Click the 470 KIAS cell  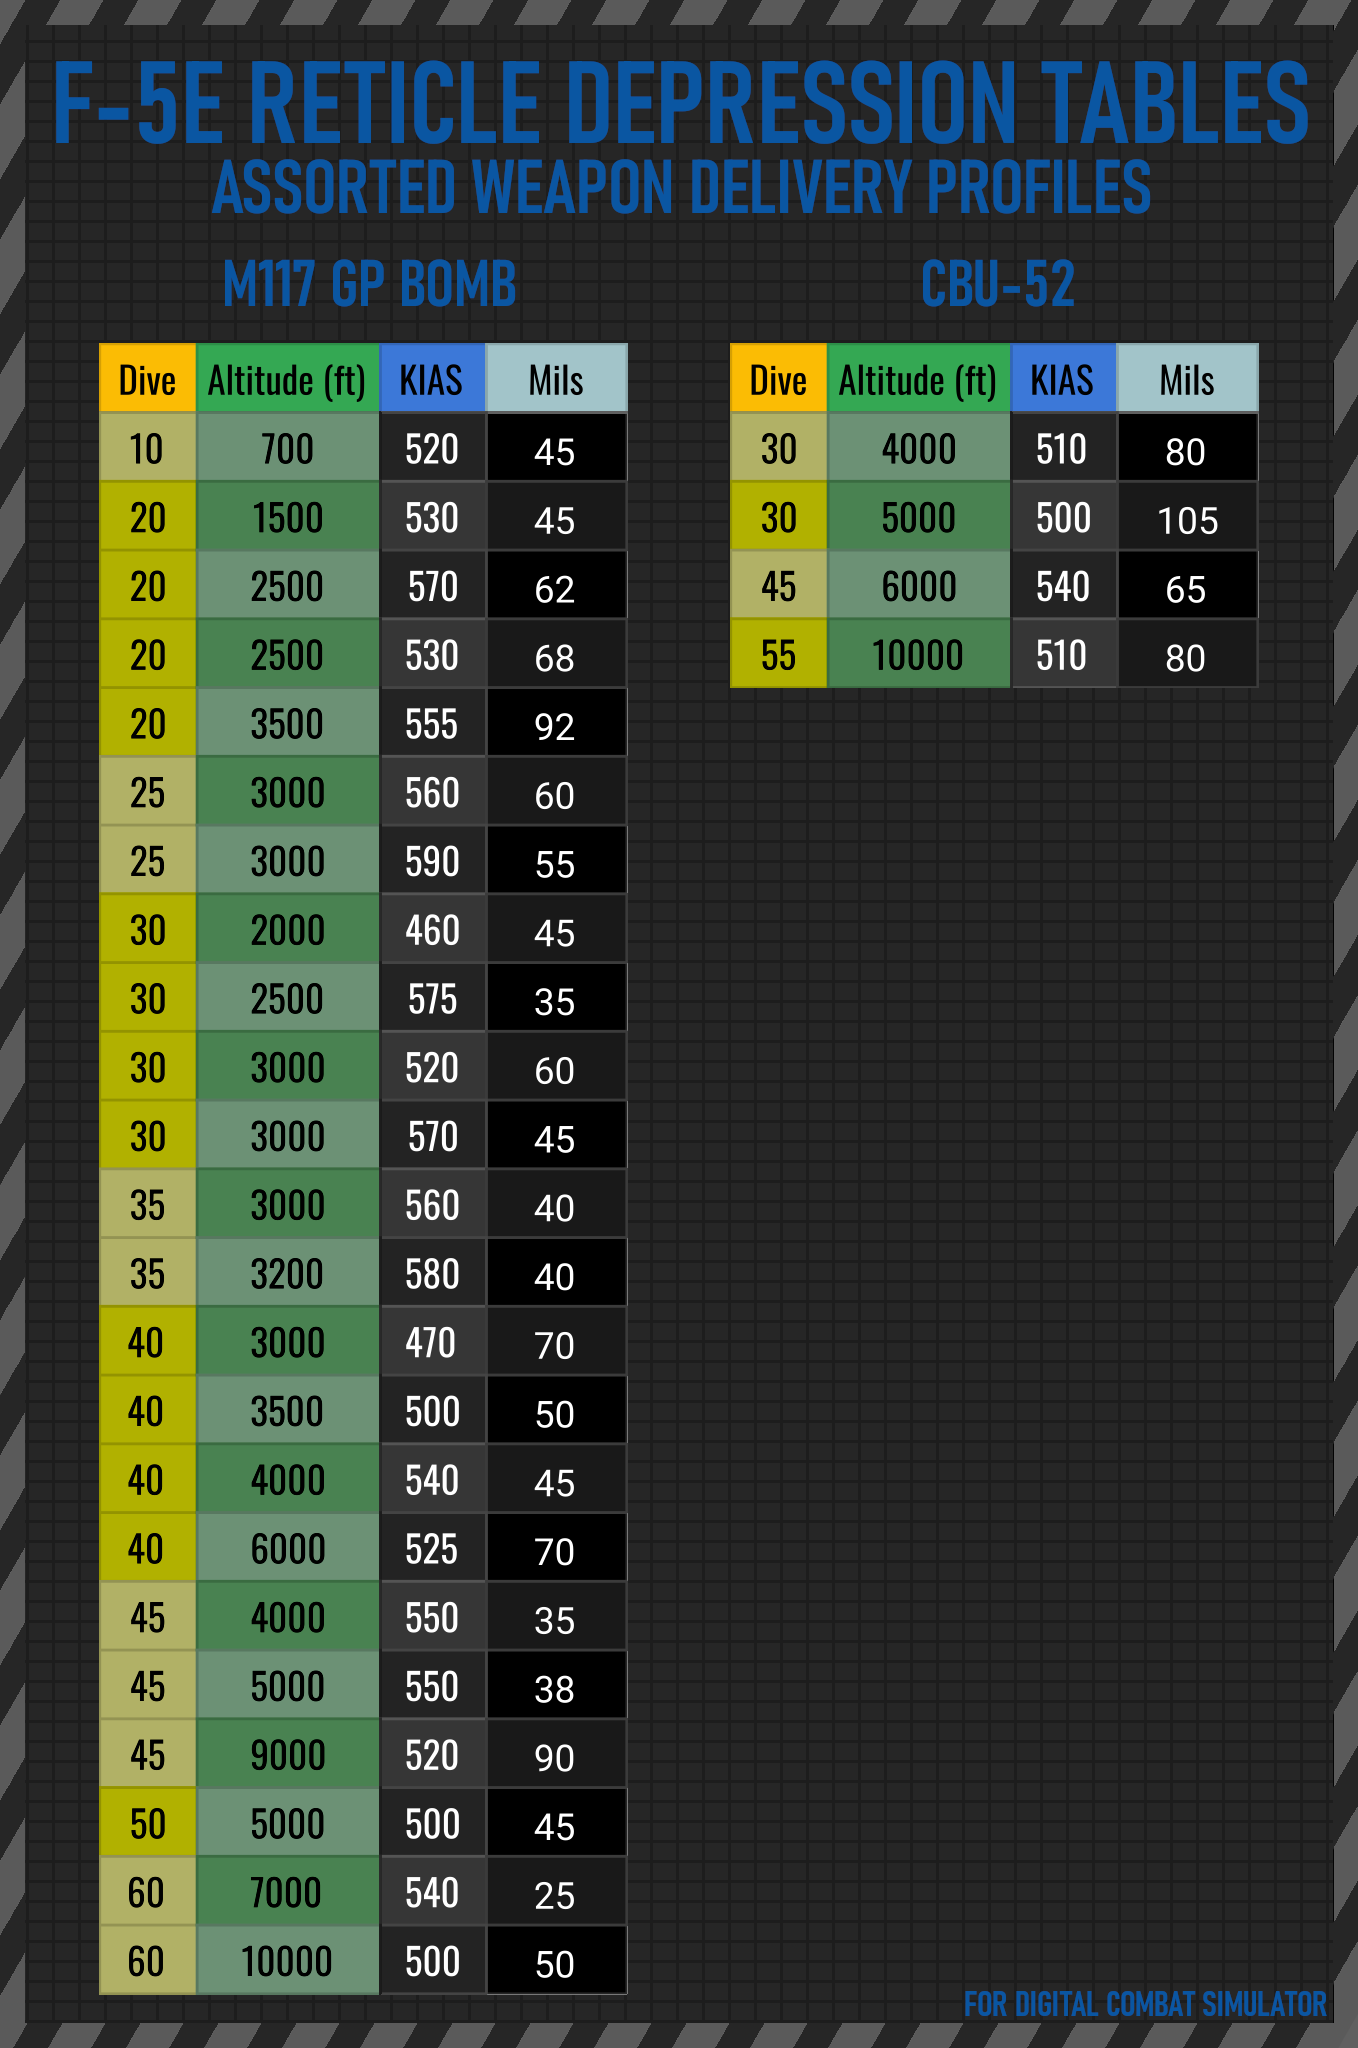[432, 1342]
